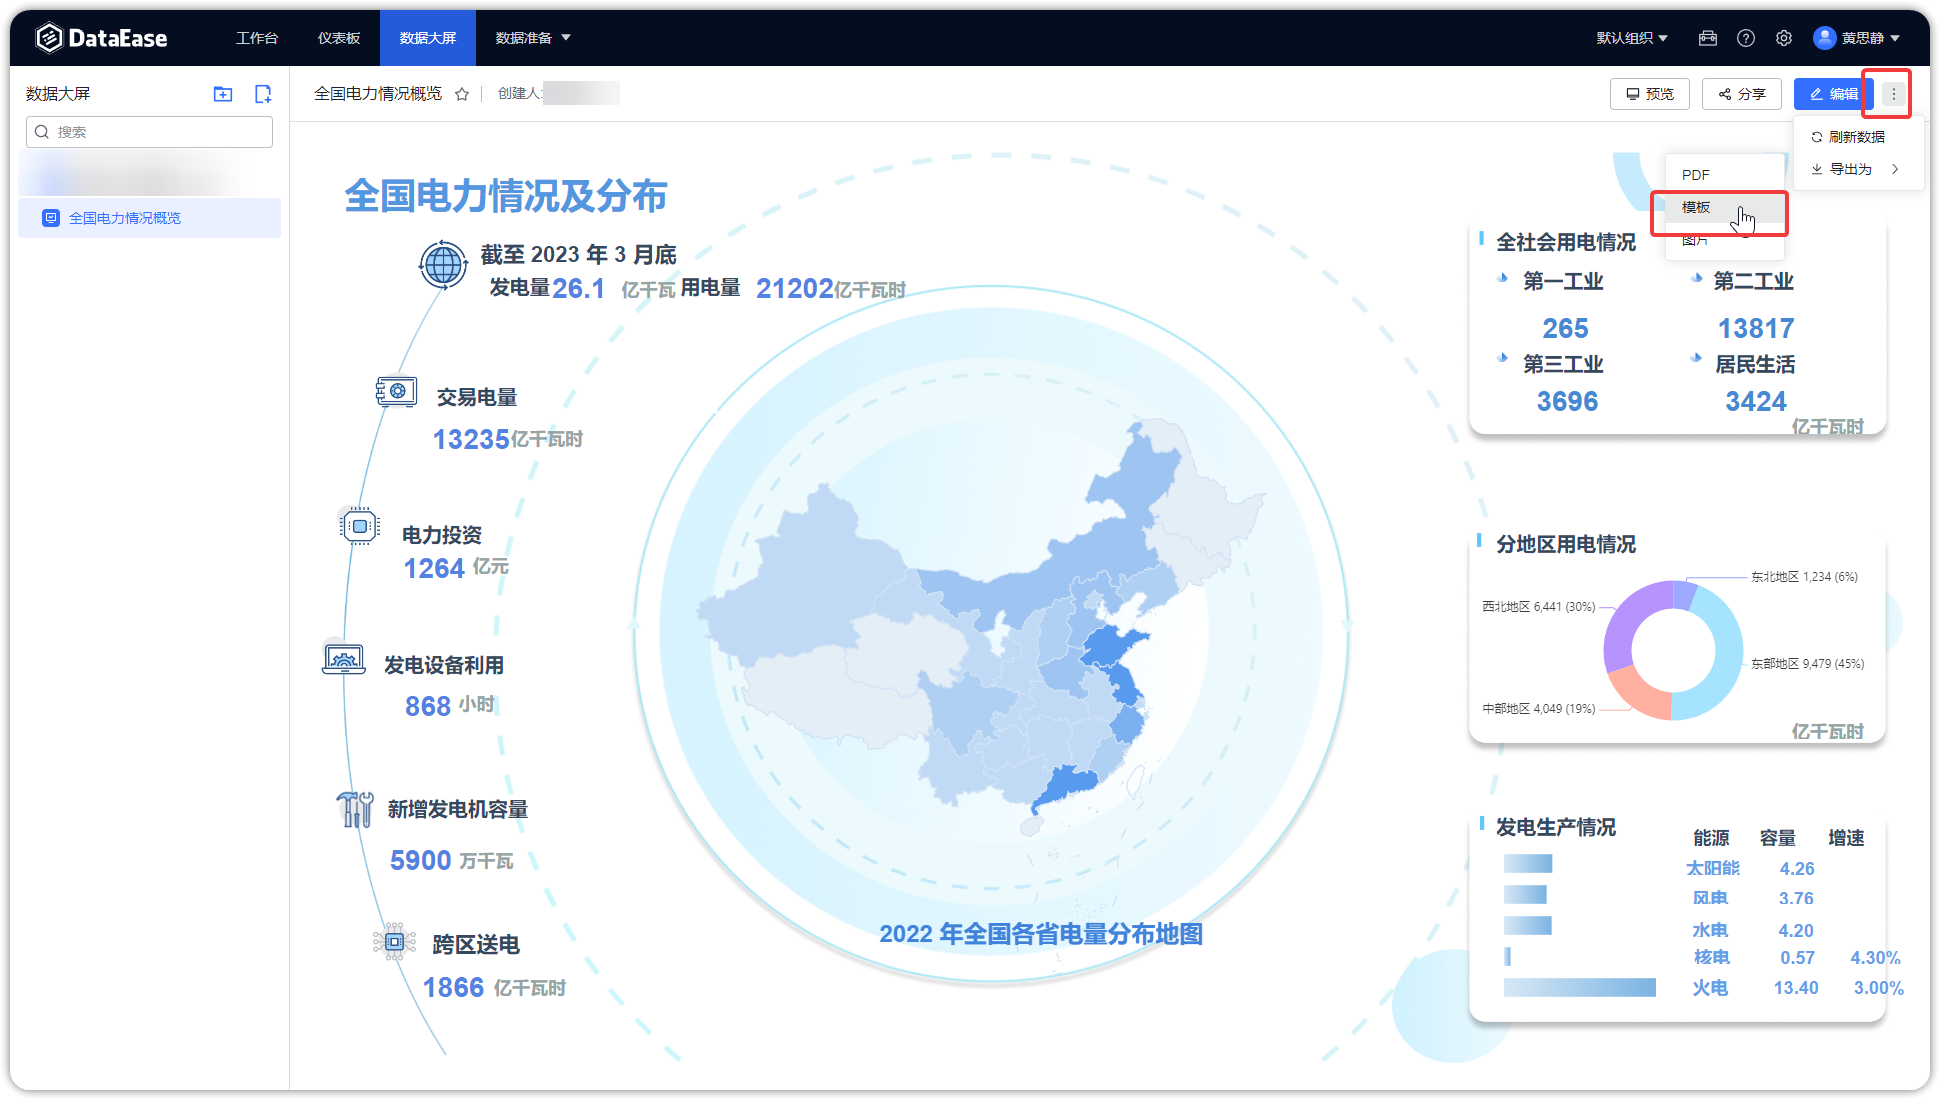This screenshot has width=1940, height=1100.
Task: Click the 核电 progress bar
Action: pyautogui.click(x=1507, y=957)
